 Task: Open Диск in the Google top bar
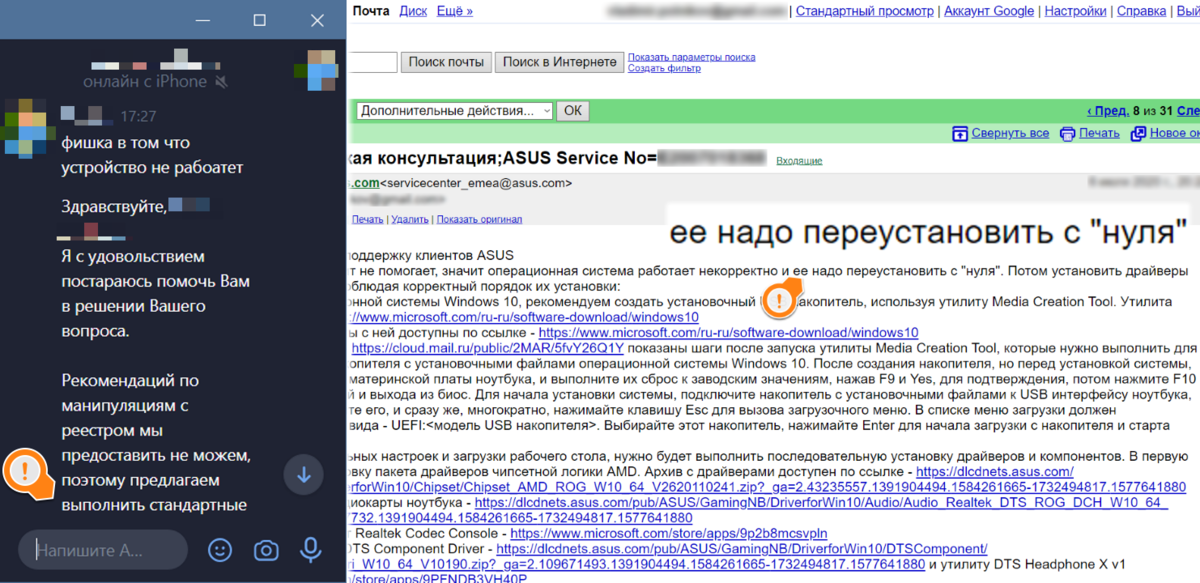pyautogui.click(x=413, y=11)
